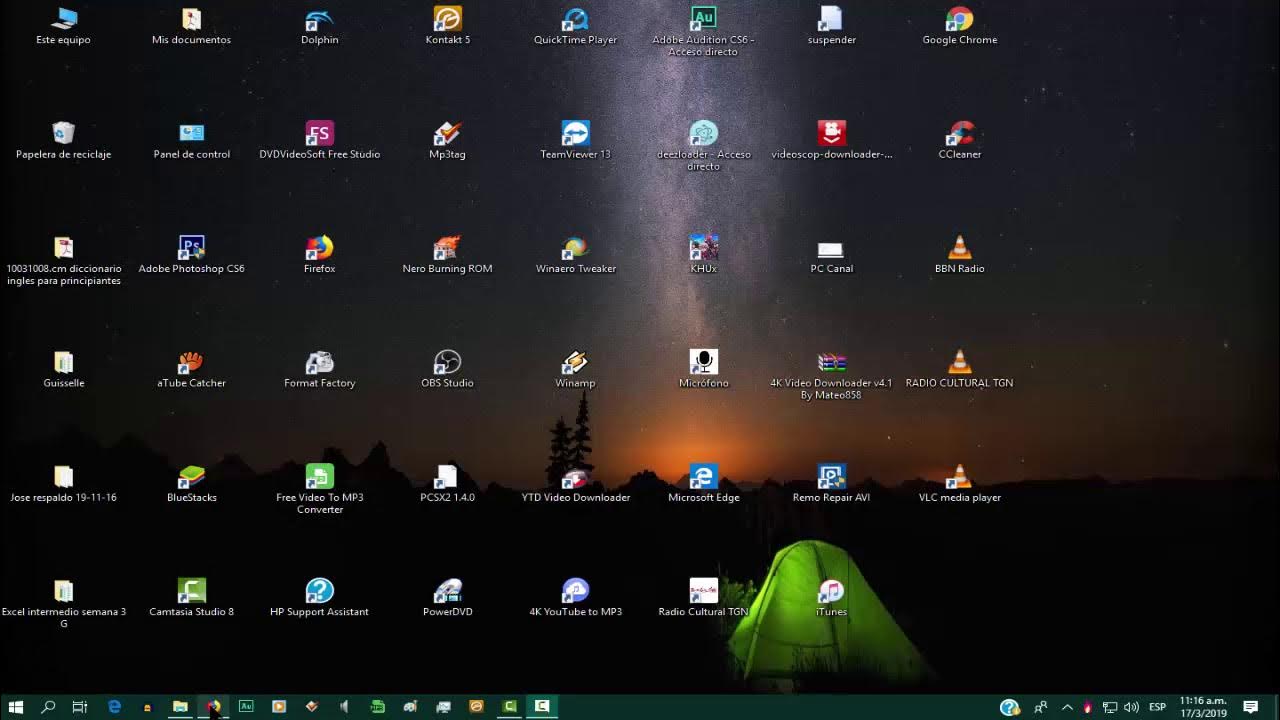Select the aTube Catcher desktop icon
The image size is (1280, 720).
pyautogui.click(x=191, y=369)
